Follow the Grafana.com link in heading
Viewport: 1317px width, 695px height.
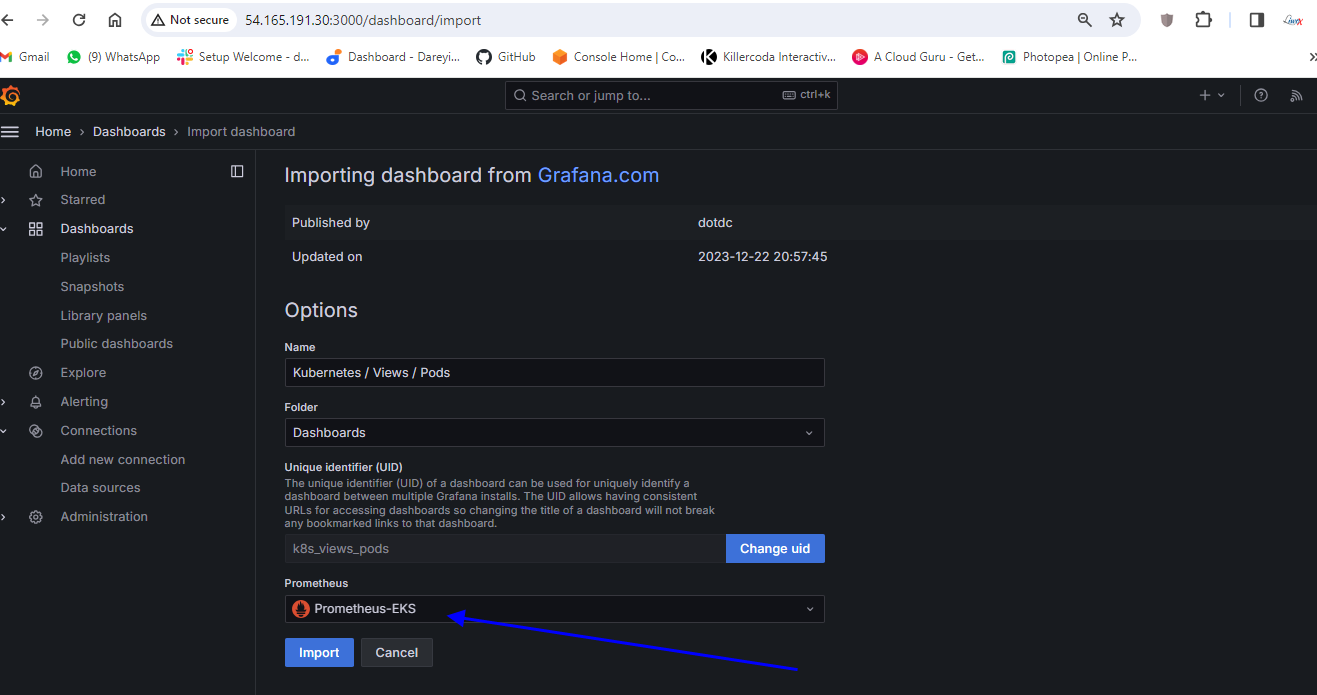tap(598, 175)
